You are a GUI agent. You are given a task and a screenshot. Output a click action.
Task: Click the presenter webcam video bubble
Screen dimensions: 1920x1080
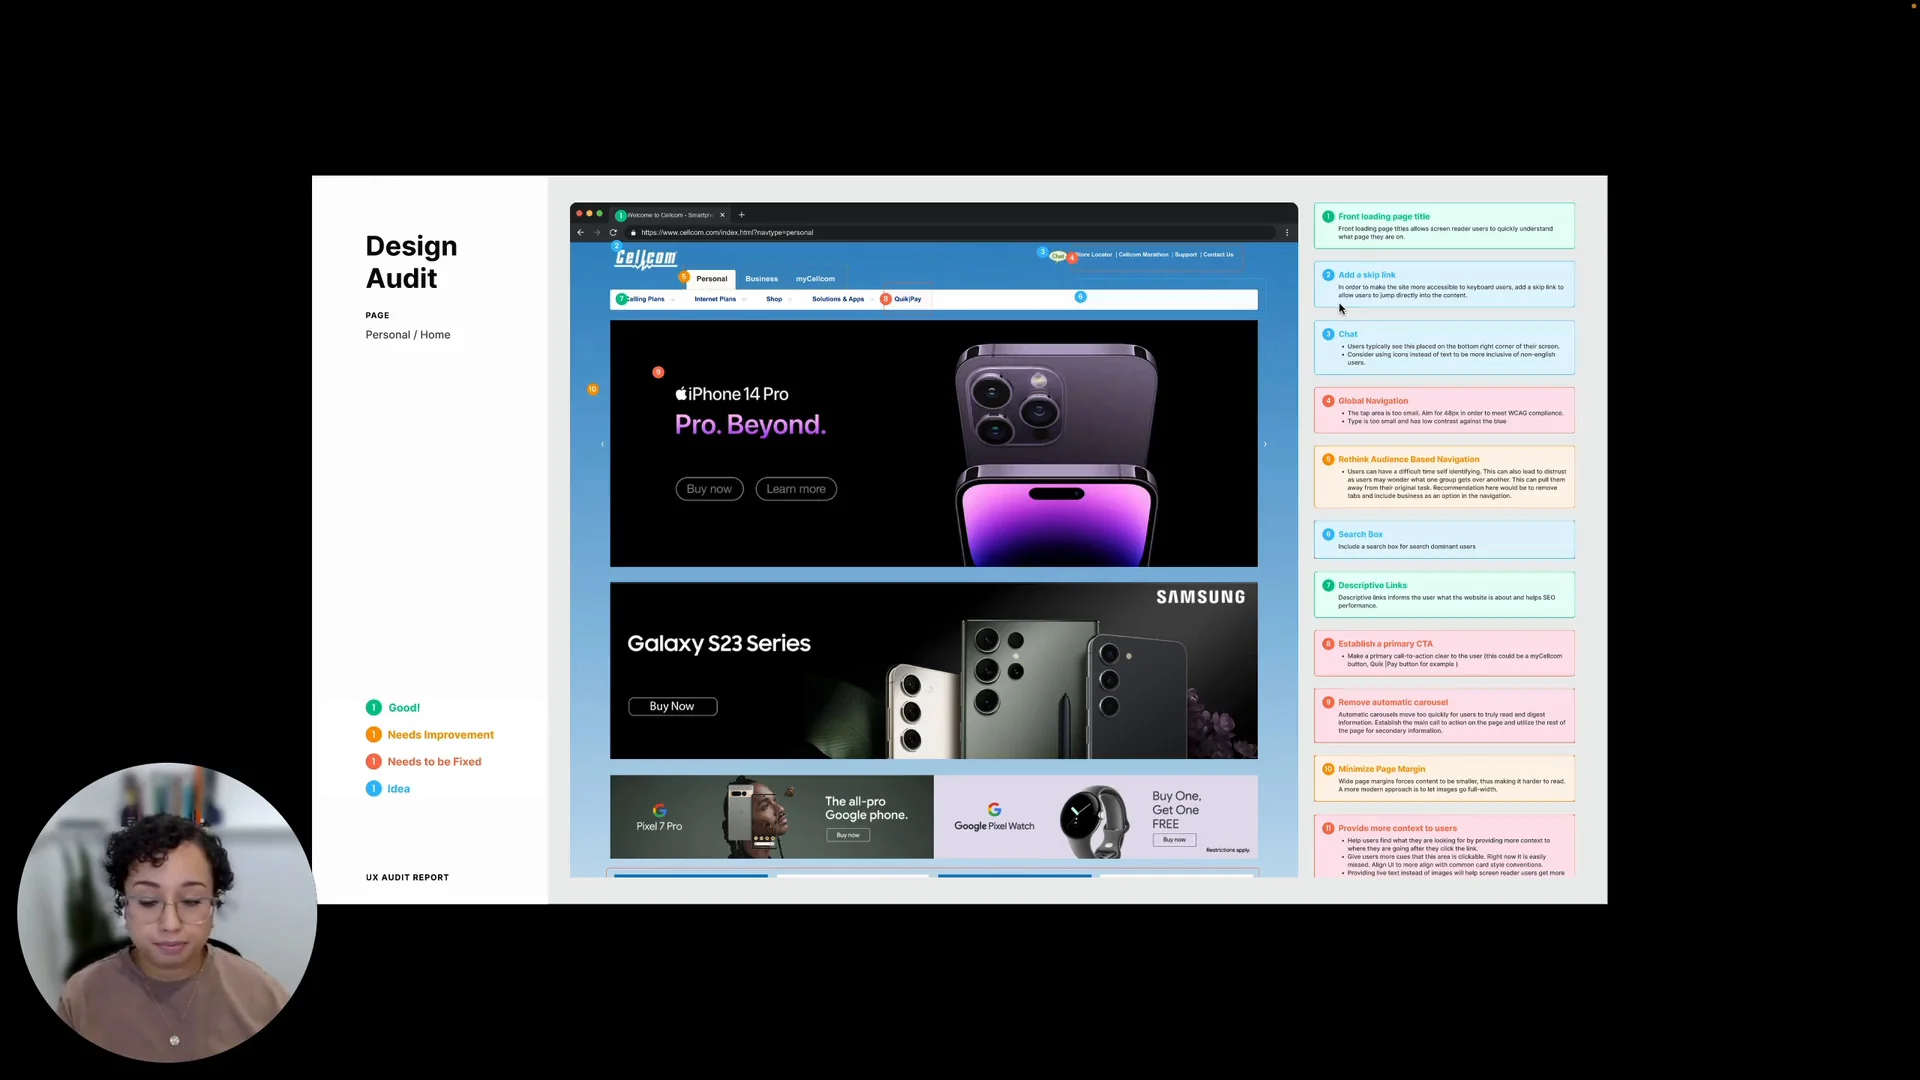tap(167, 912)
